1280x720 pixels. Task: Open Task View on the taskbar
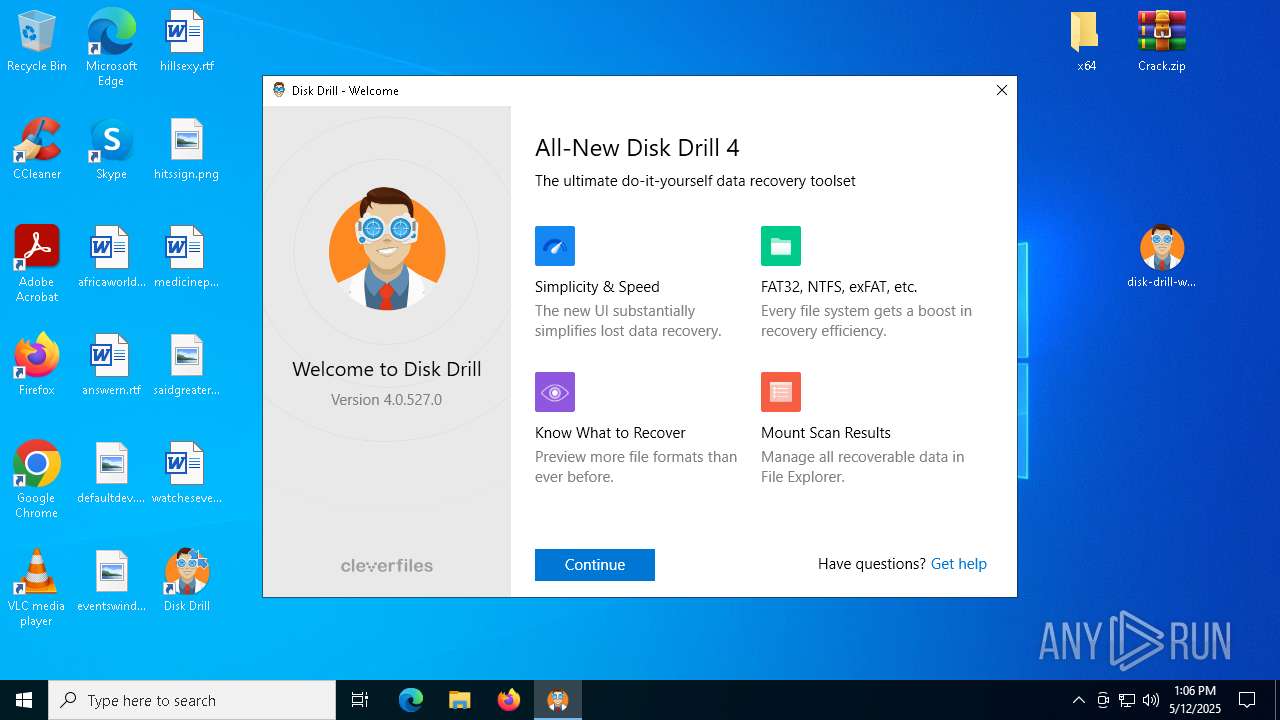click(x=360, y=700)
